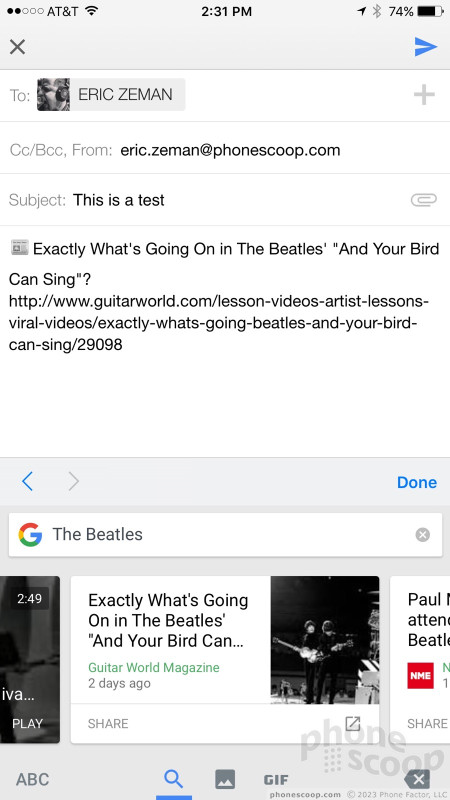
Task: Select the ERIC ZEMAN recipient chip
Action: (111, 94)
